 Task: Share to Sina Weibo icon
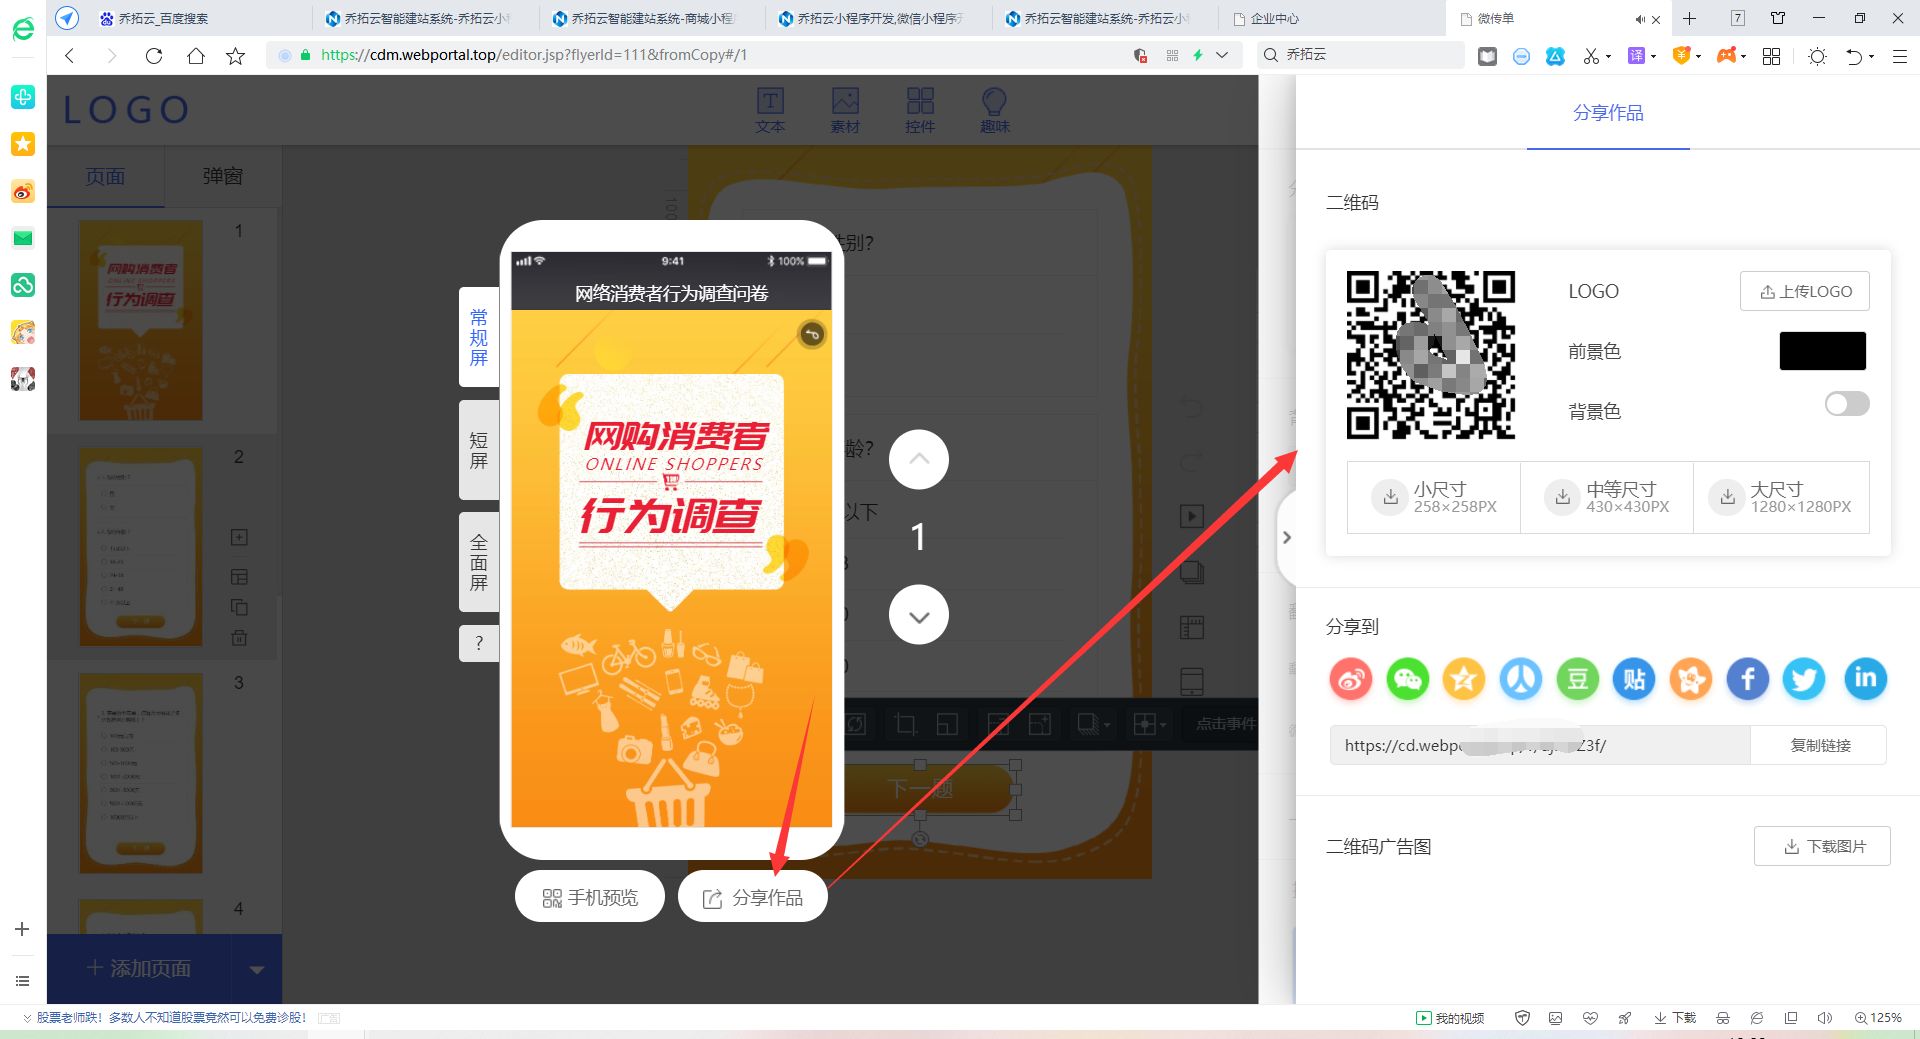pyautogui.click(x=1350, y=679)
